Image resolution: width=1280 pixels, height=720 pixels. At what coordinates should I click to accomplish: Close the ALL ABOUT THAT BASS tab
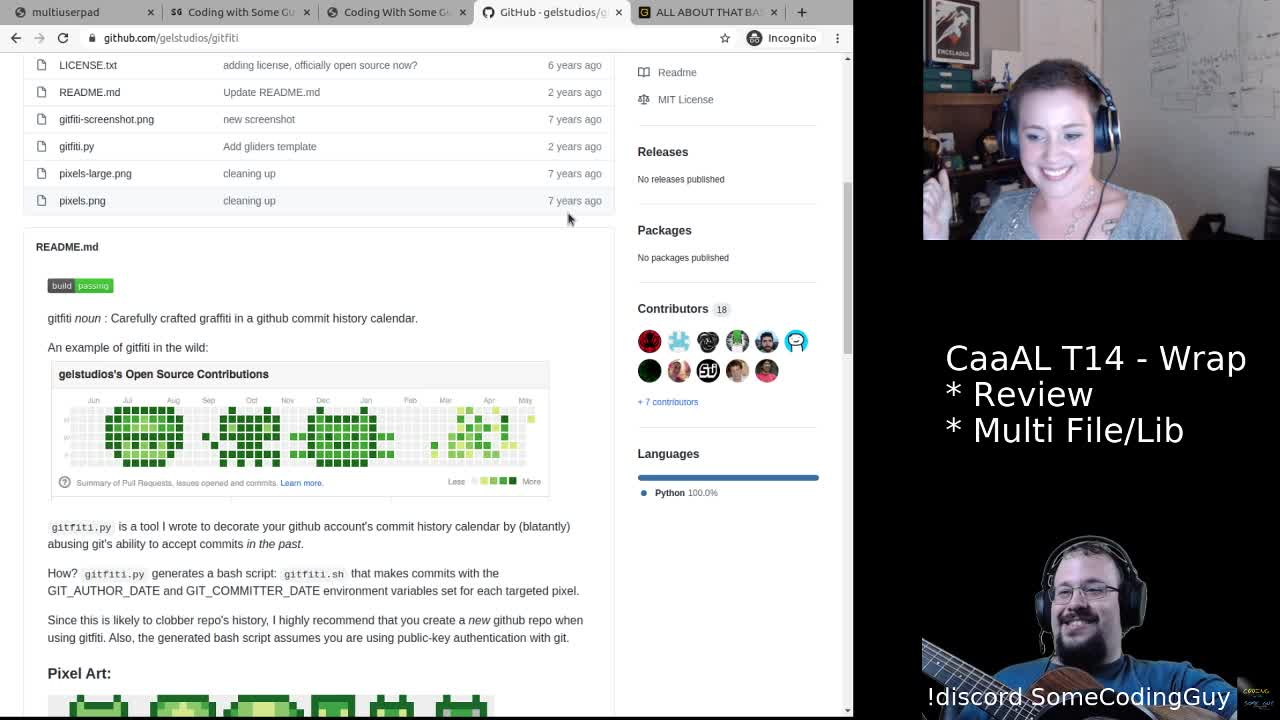click(x=774, y=12)
